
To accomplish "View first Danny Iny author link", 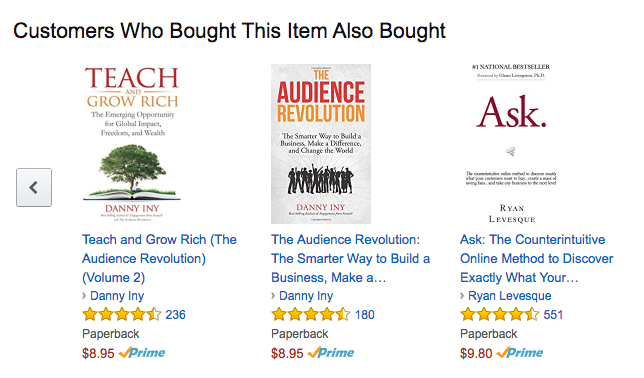I will [117, 296].
